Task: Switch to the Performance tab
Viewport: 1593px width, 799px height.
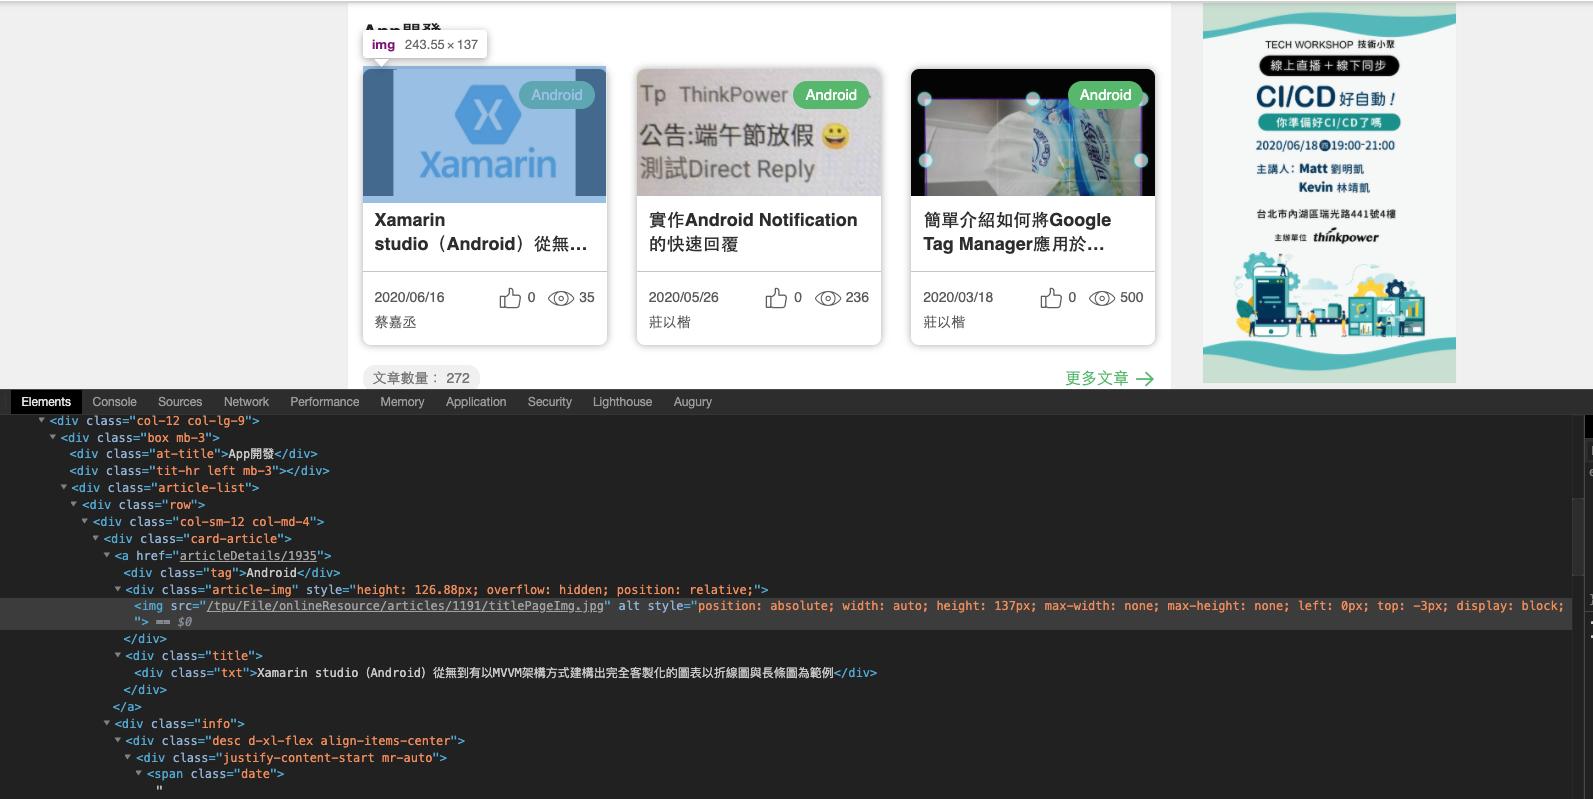Action: click(x=324, y=402)
